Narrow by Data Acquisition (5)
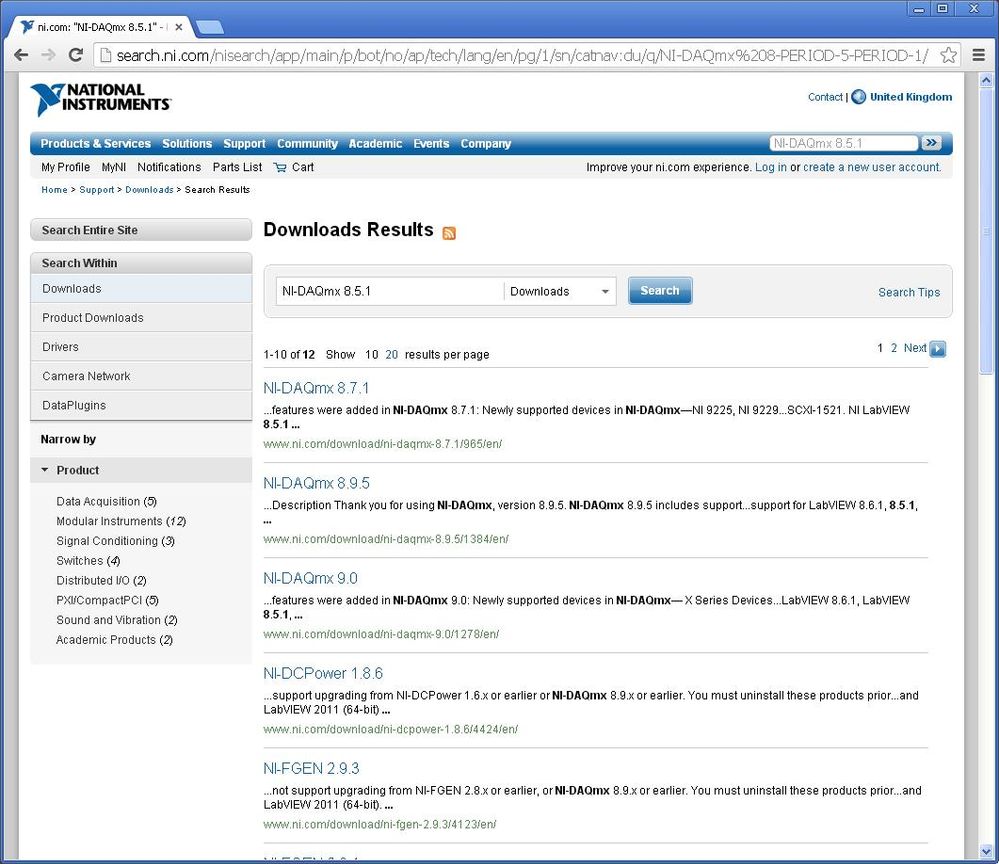 click(106, 501)
